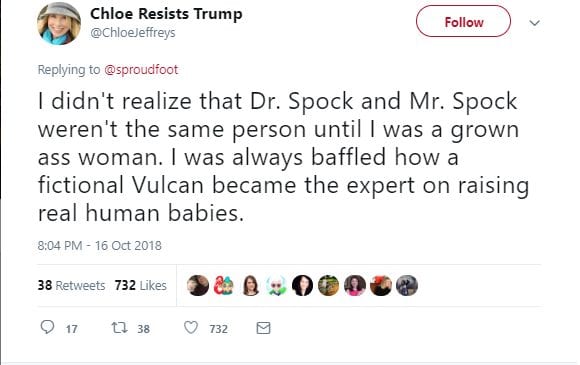Image resolution: width=580 pixels, height=365 pixels.
Task: Click the first liker avatar in row
Action: click(198, 285)
